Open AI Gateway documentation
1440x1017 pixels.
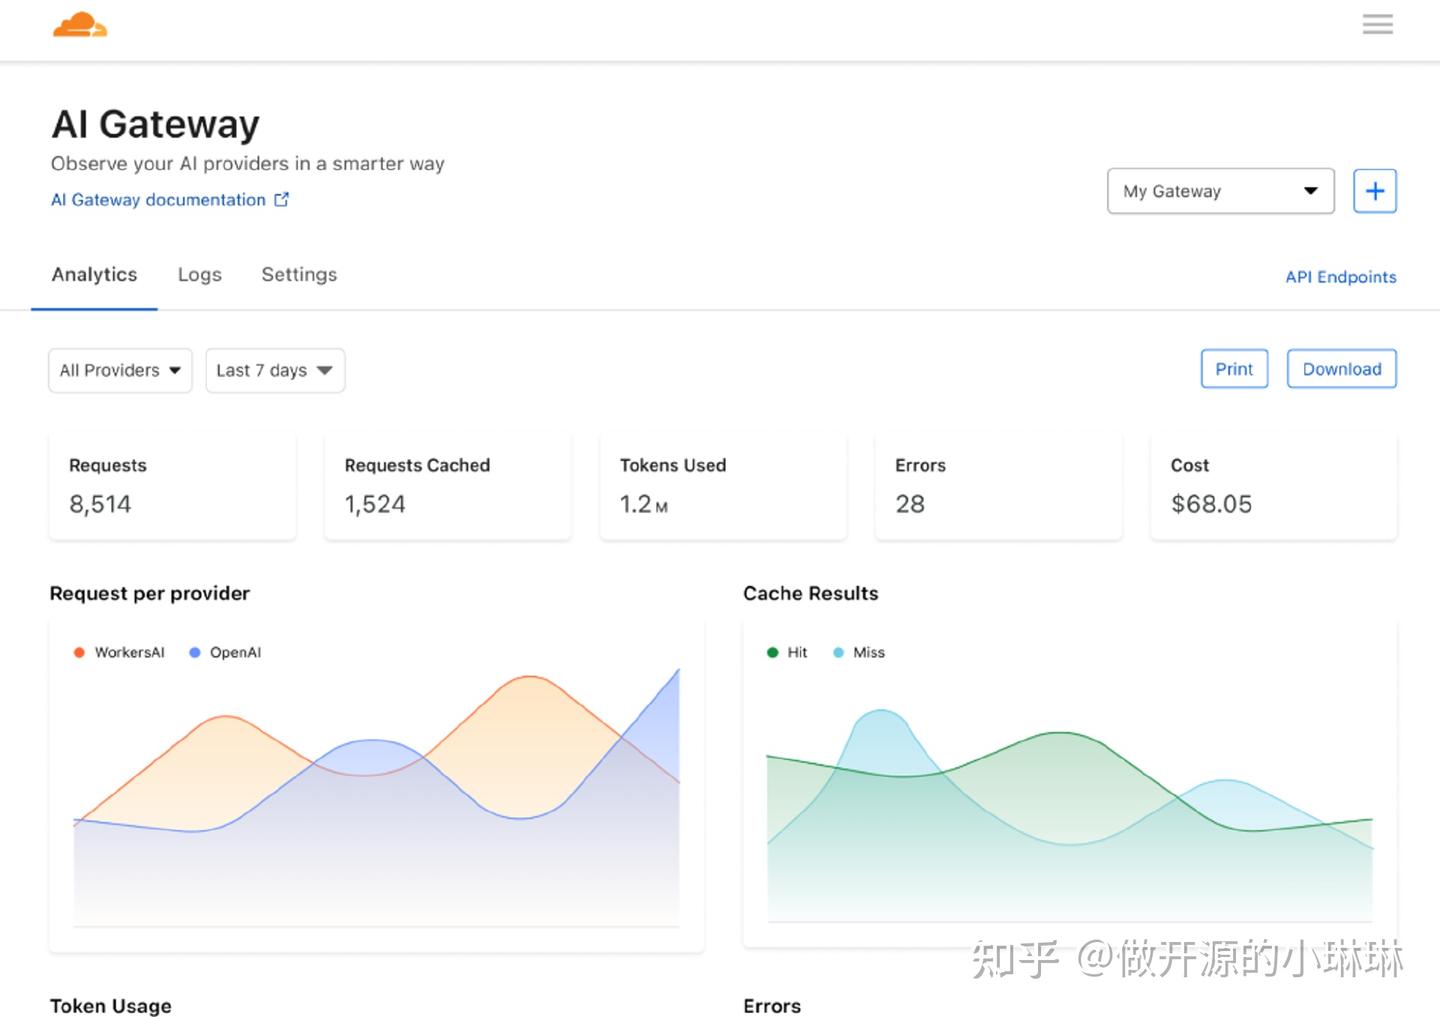158,199
